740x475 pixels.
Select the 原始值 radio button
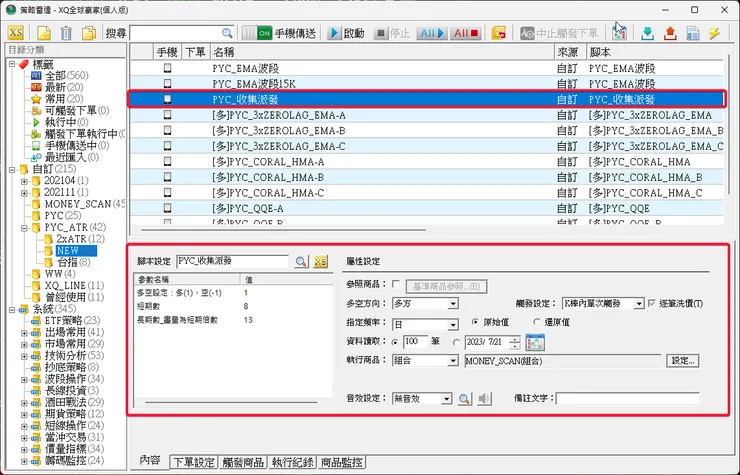tap(475, 322)
